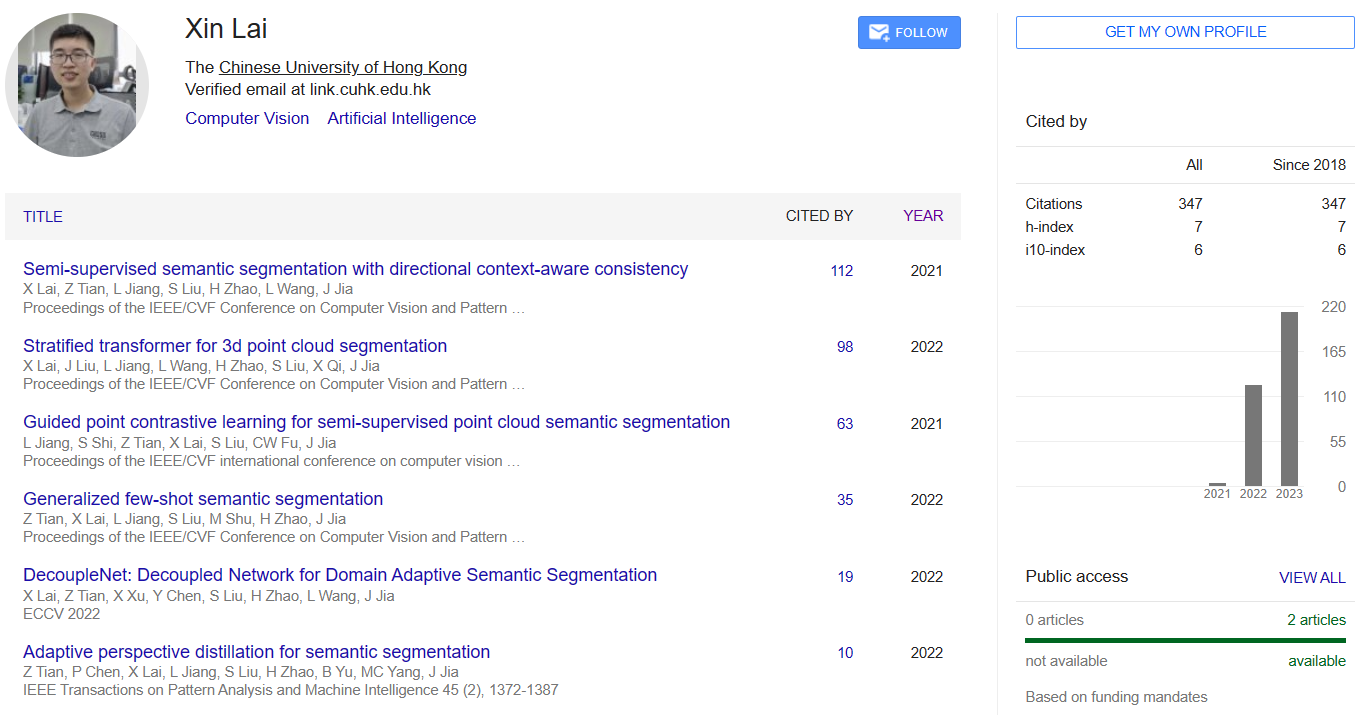Select the Artificial Intelligence interest label
The height and width of the screenshot is (715, 1372).
[401, 118]
